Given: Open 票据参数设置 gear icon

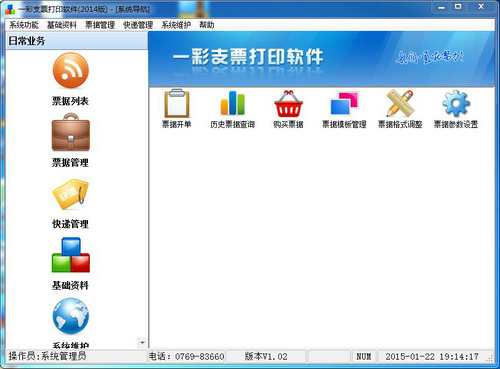Looking at the screenshot, I should pyautogui.click(x=456, y=103).
